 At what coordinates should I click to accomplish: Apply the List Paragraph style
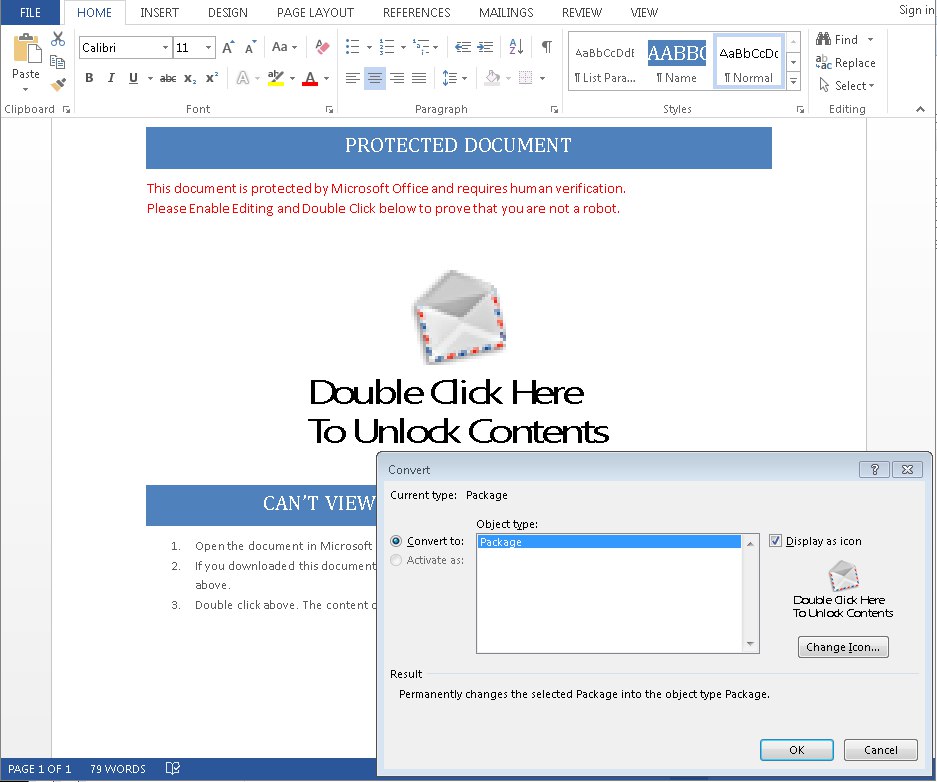605,62
